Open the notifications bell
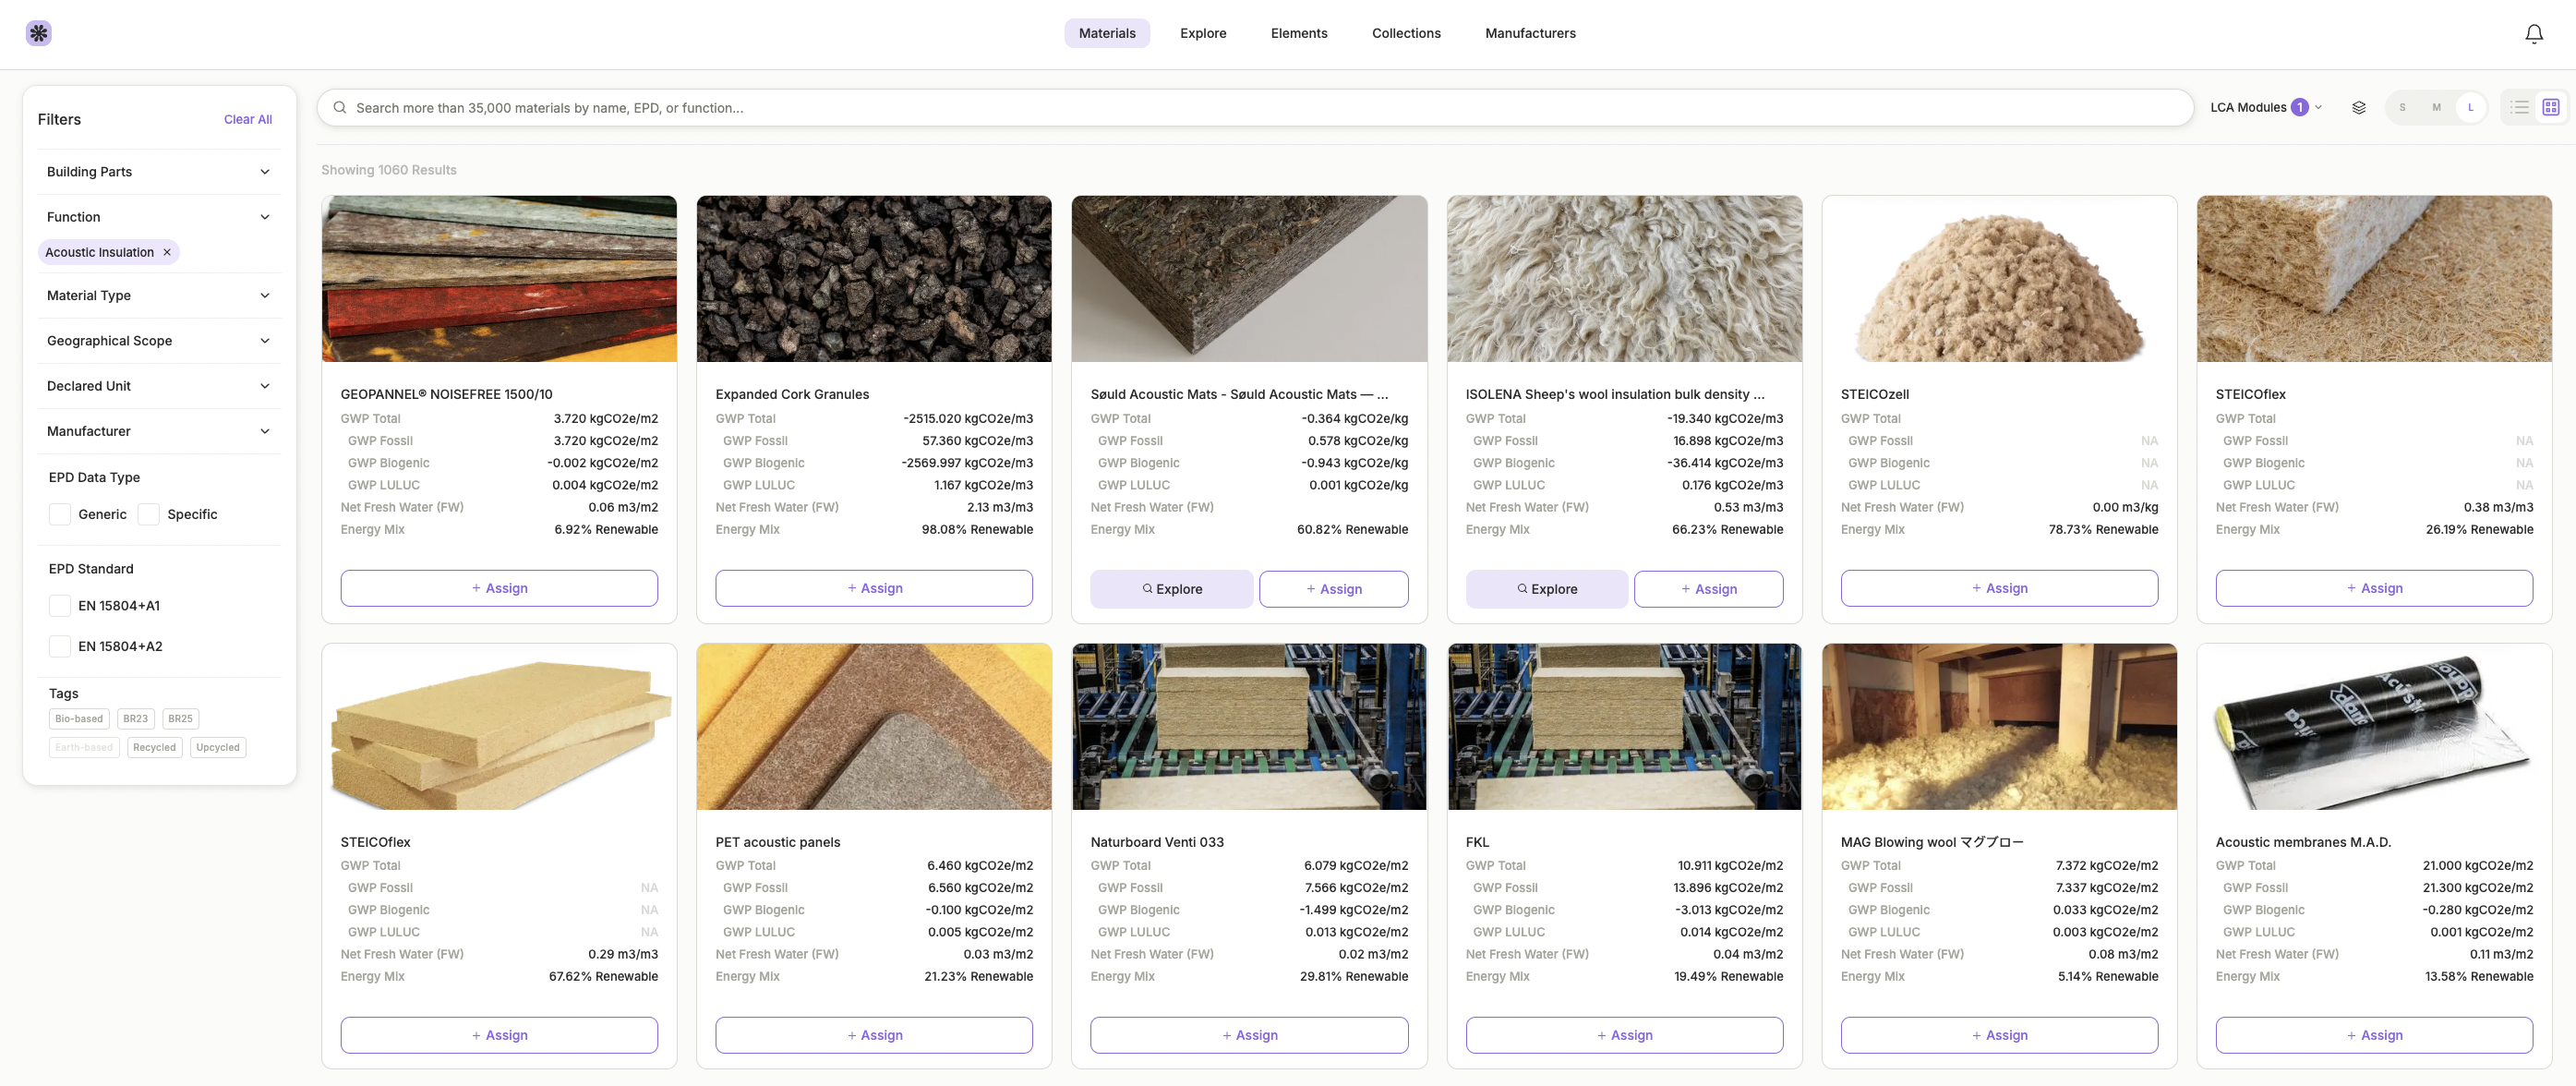 (x=2533, y=34)
